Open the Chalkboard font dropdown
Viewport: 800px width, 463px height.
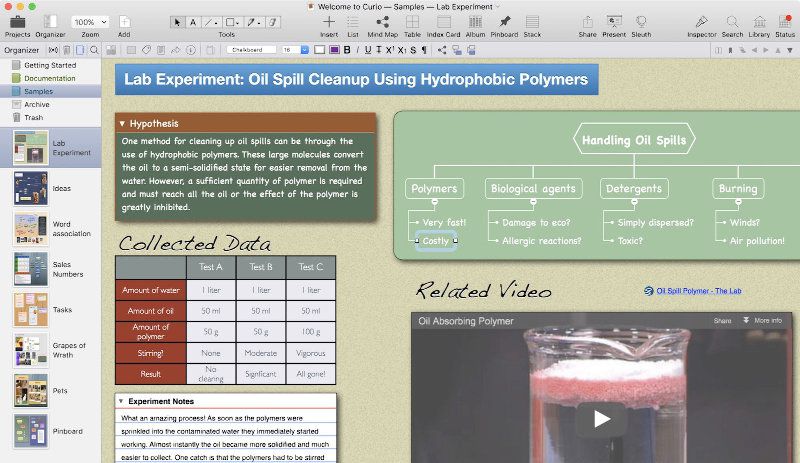pos(252,49)
